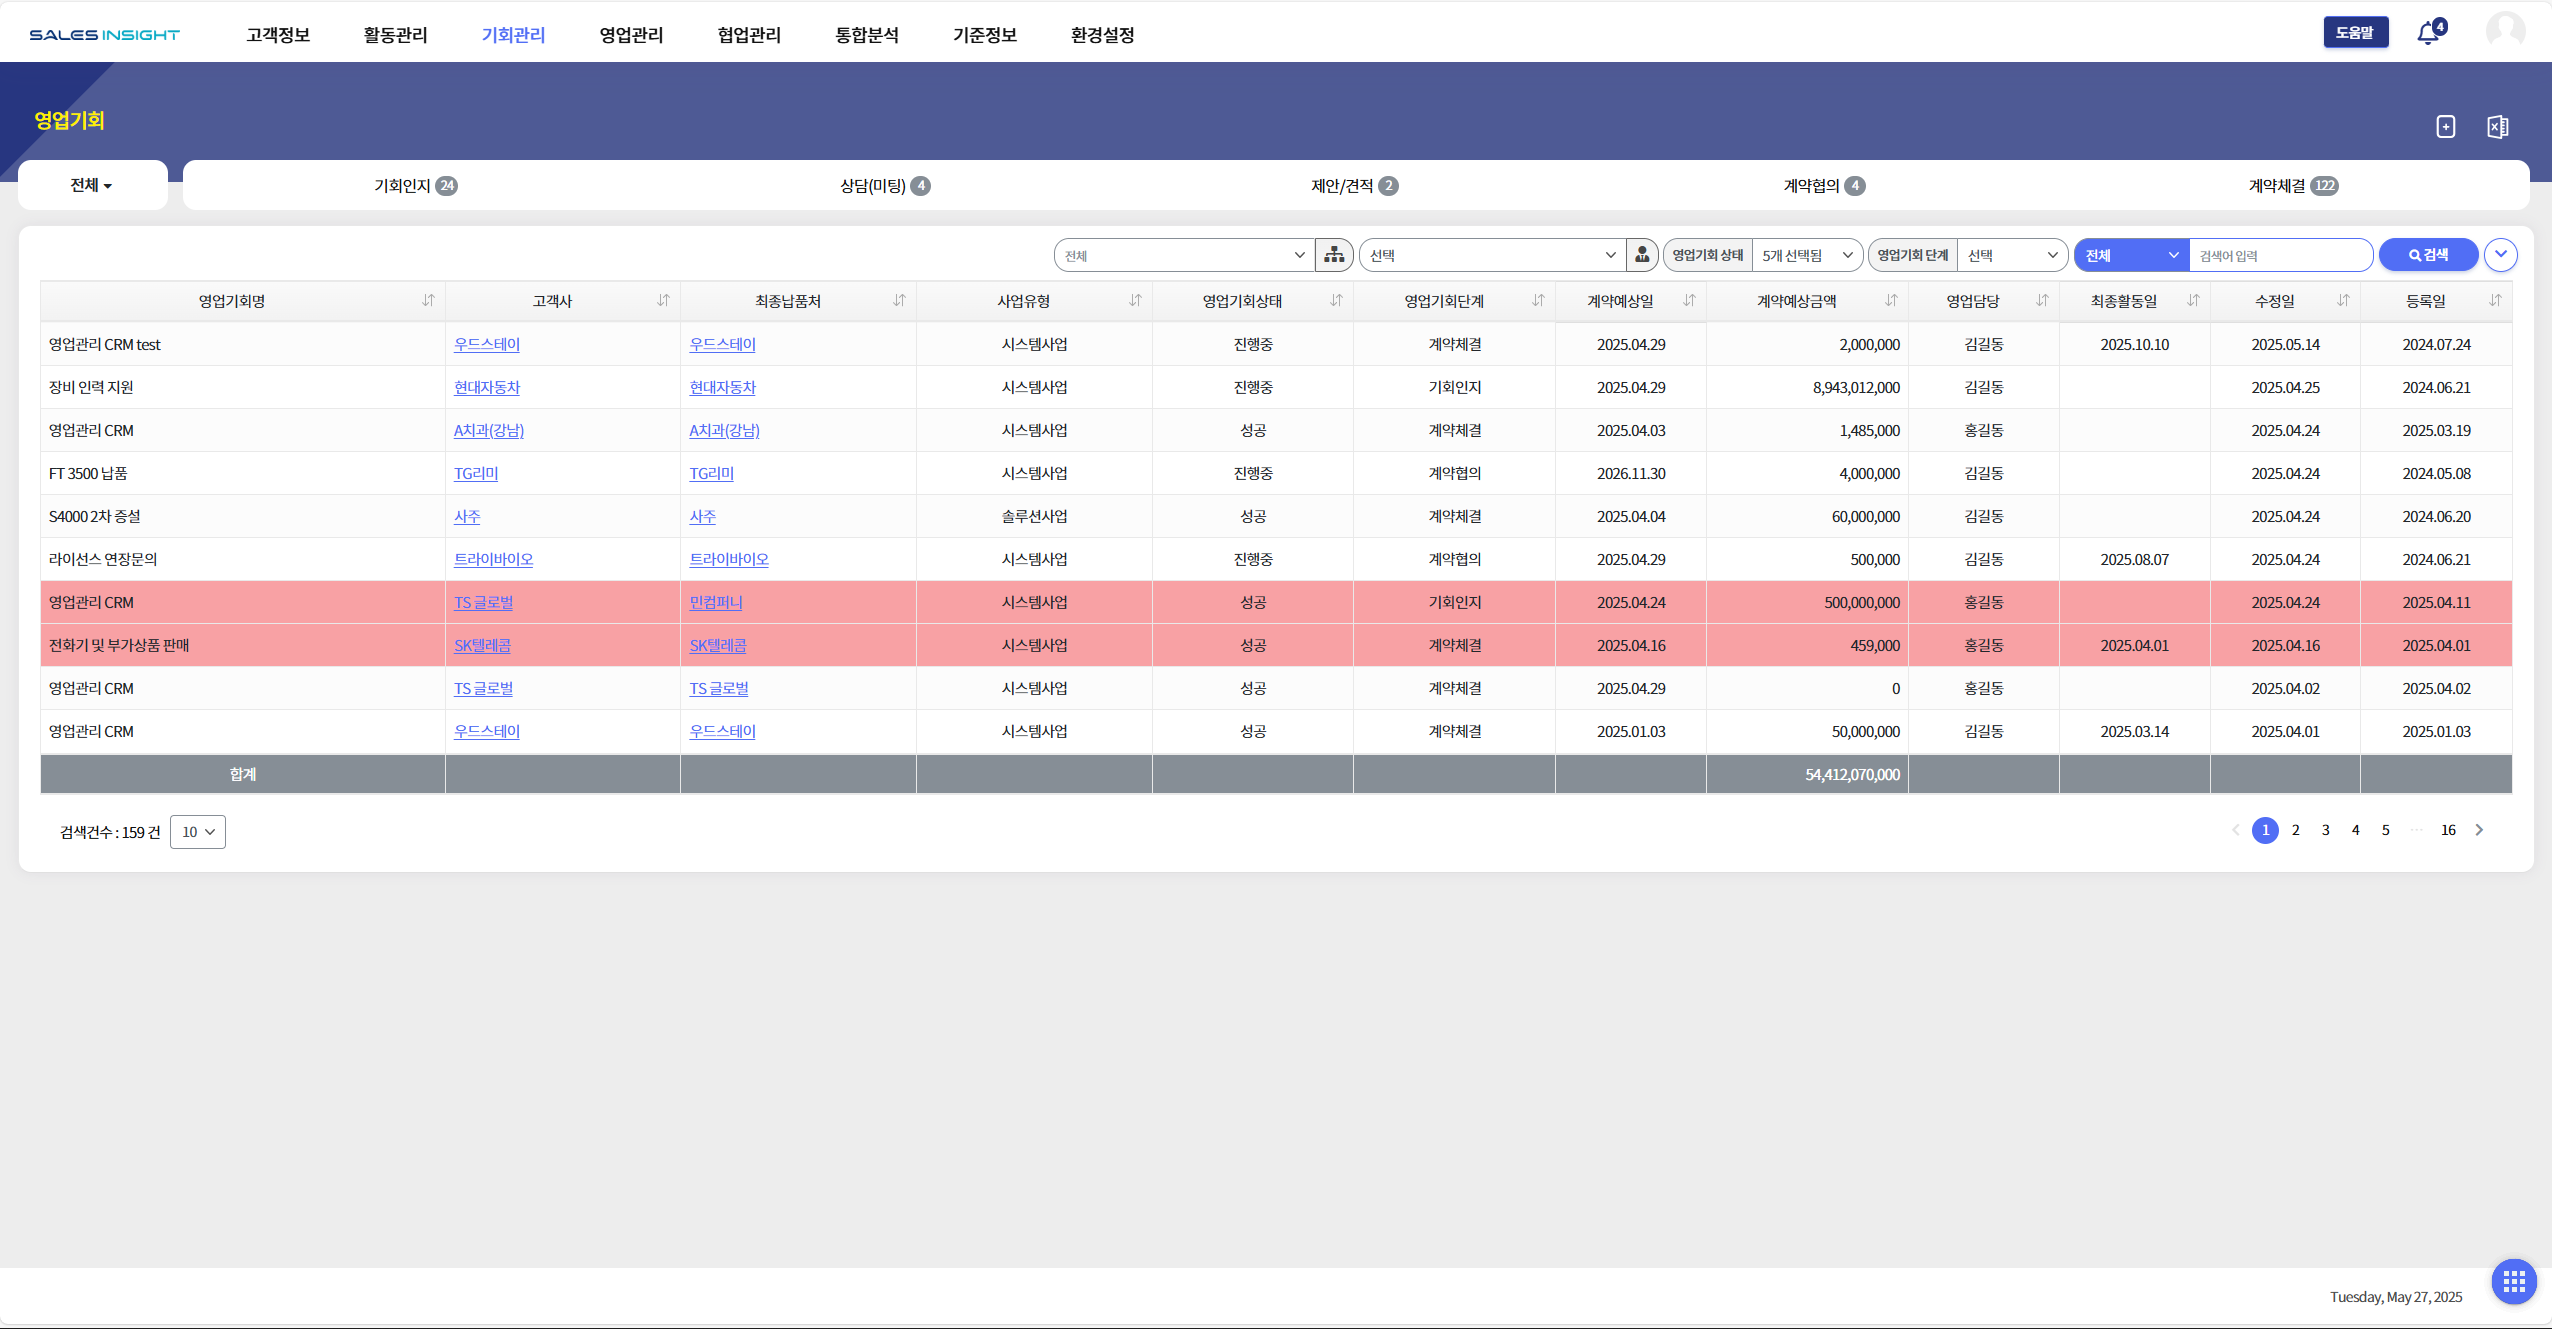Expand the 전체 department select box
Screen dimensions: 2552x1329
1184,255
